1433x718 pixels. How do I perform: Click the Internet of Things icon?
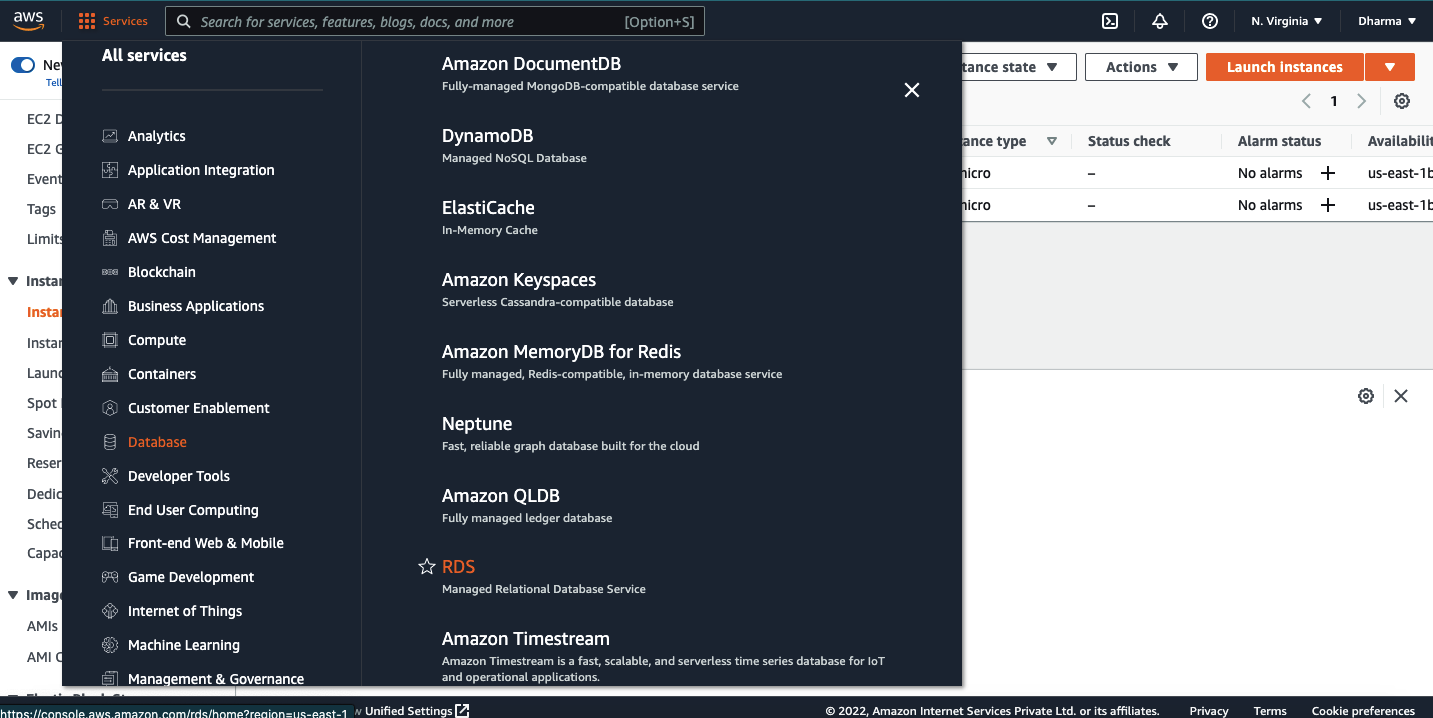click(110, 611)
